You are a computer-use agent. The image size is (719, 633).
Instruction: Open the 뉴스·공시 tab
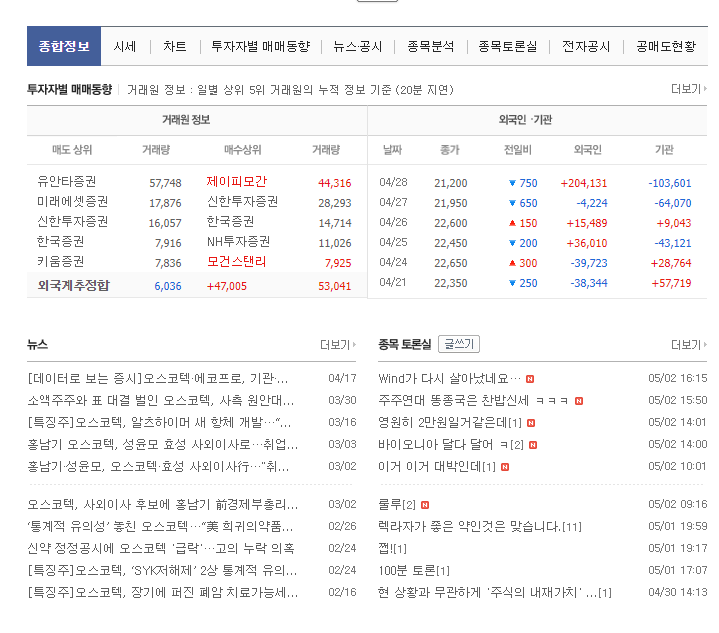click(x=358, y=46)
